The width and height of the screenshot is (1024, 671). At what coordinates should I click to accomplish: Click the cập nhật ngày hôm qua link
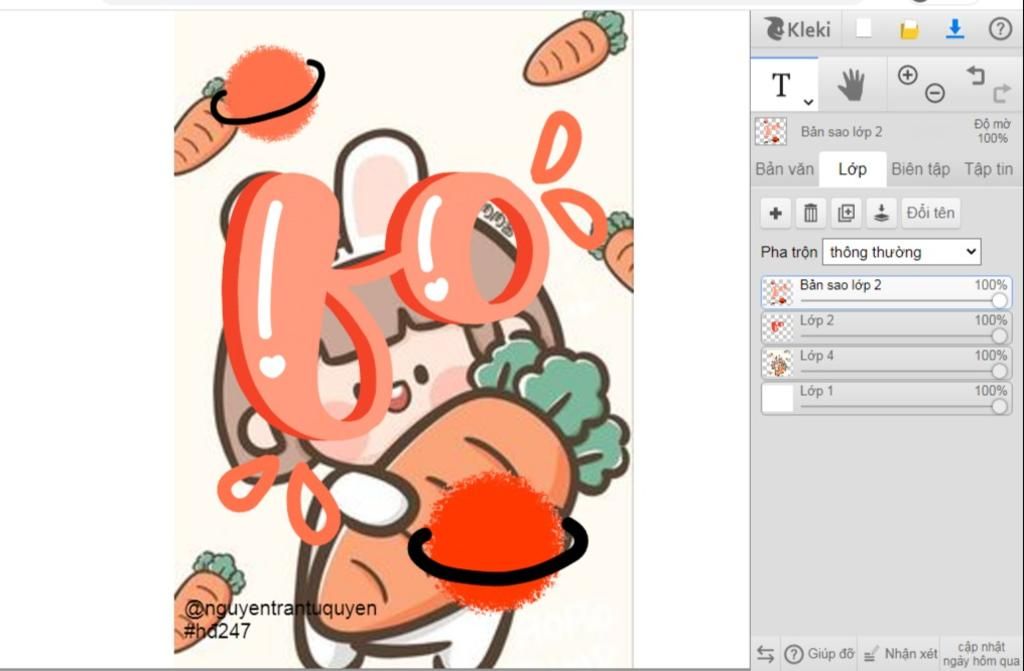click(x=981, y=654)
